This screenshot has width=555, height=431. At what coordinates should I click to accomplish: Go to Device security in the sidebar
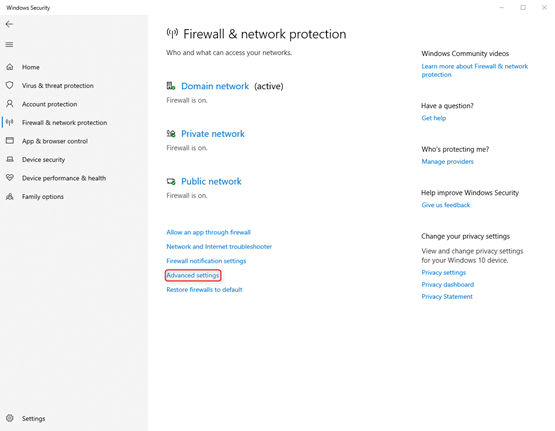point(44,160)
